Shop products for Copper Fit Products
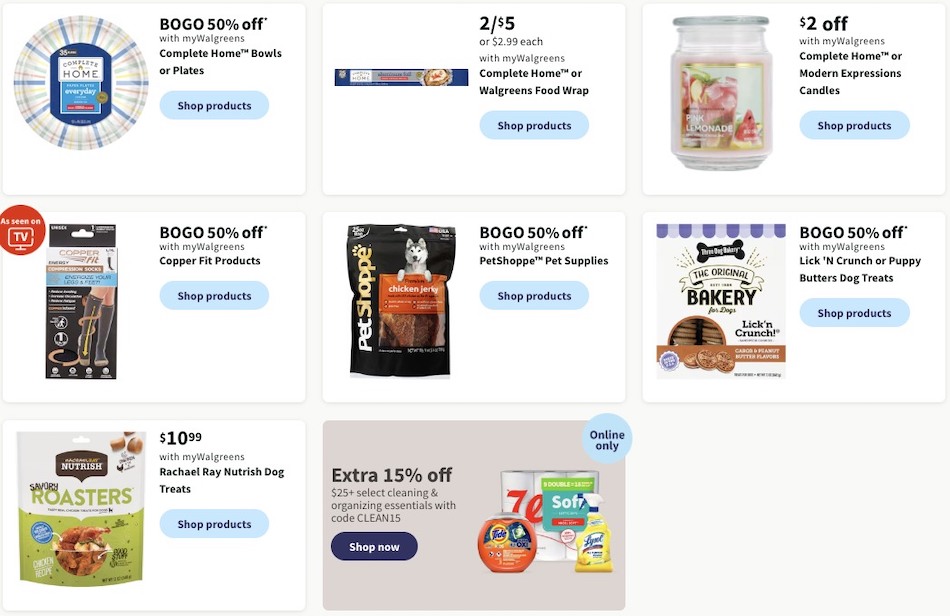This screenshot has height=616, width=950. (213, 295)
